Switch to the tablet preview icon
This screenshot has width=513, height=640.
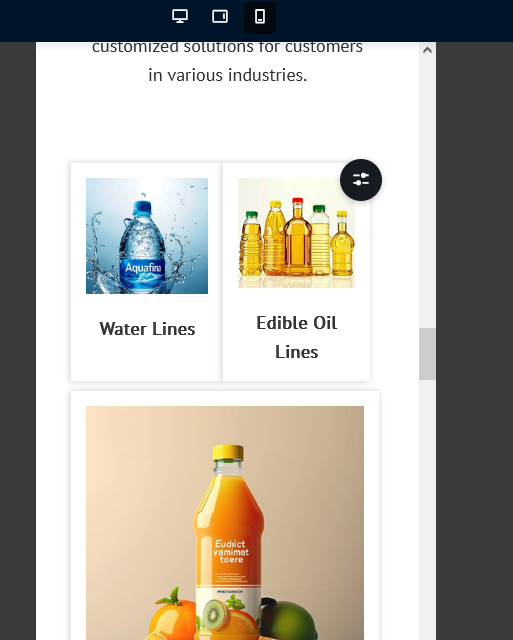220,17
